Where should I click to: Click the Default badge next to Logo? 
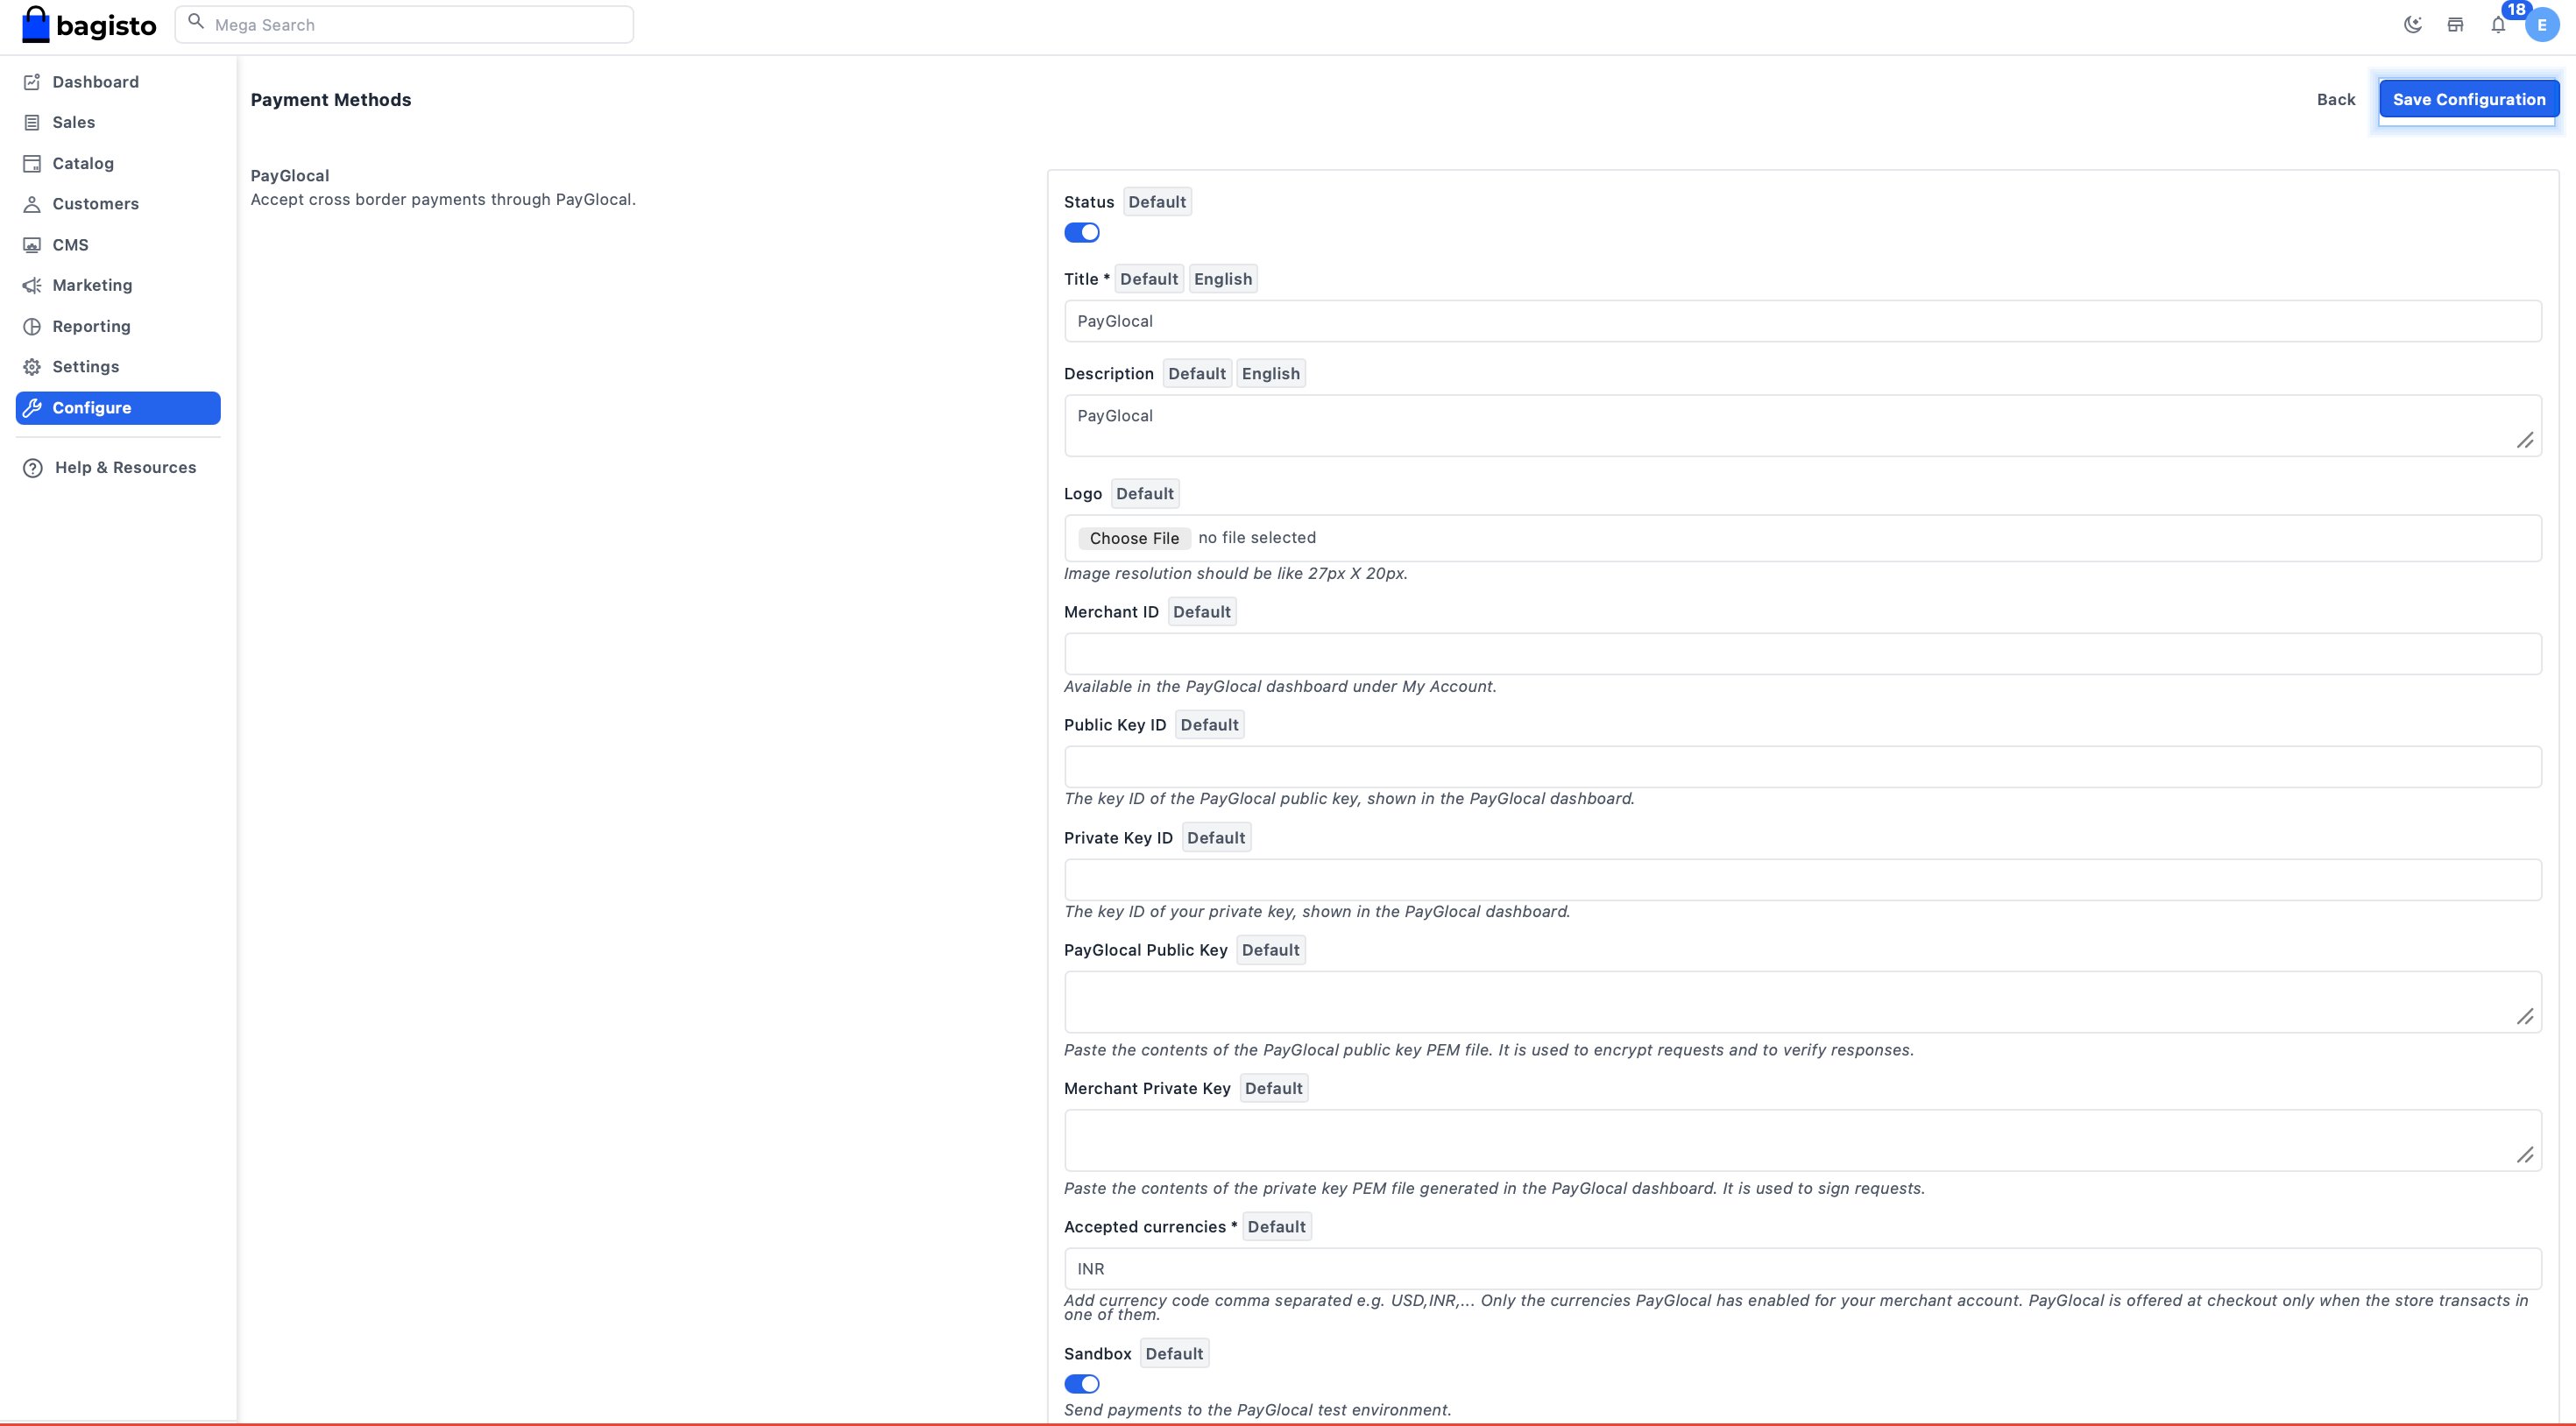(x=1145, y=494)
